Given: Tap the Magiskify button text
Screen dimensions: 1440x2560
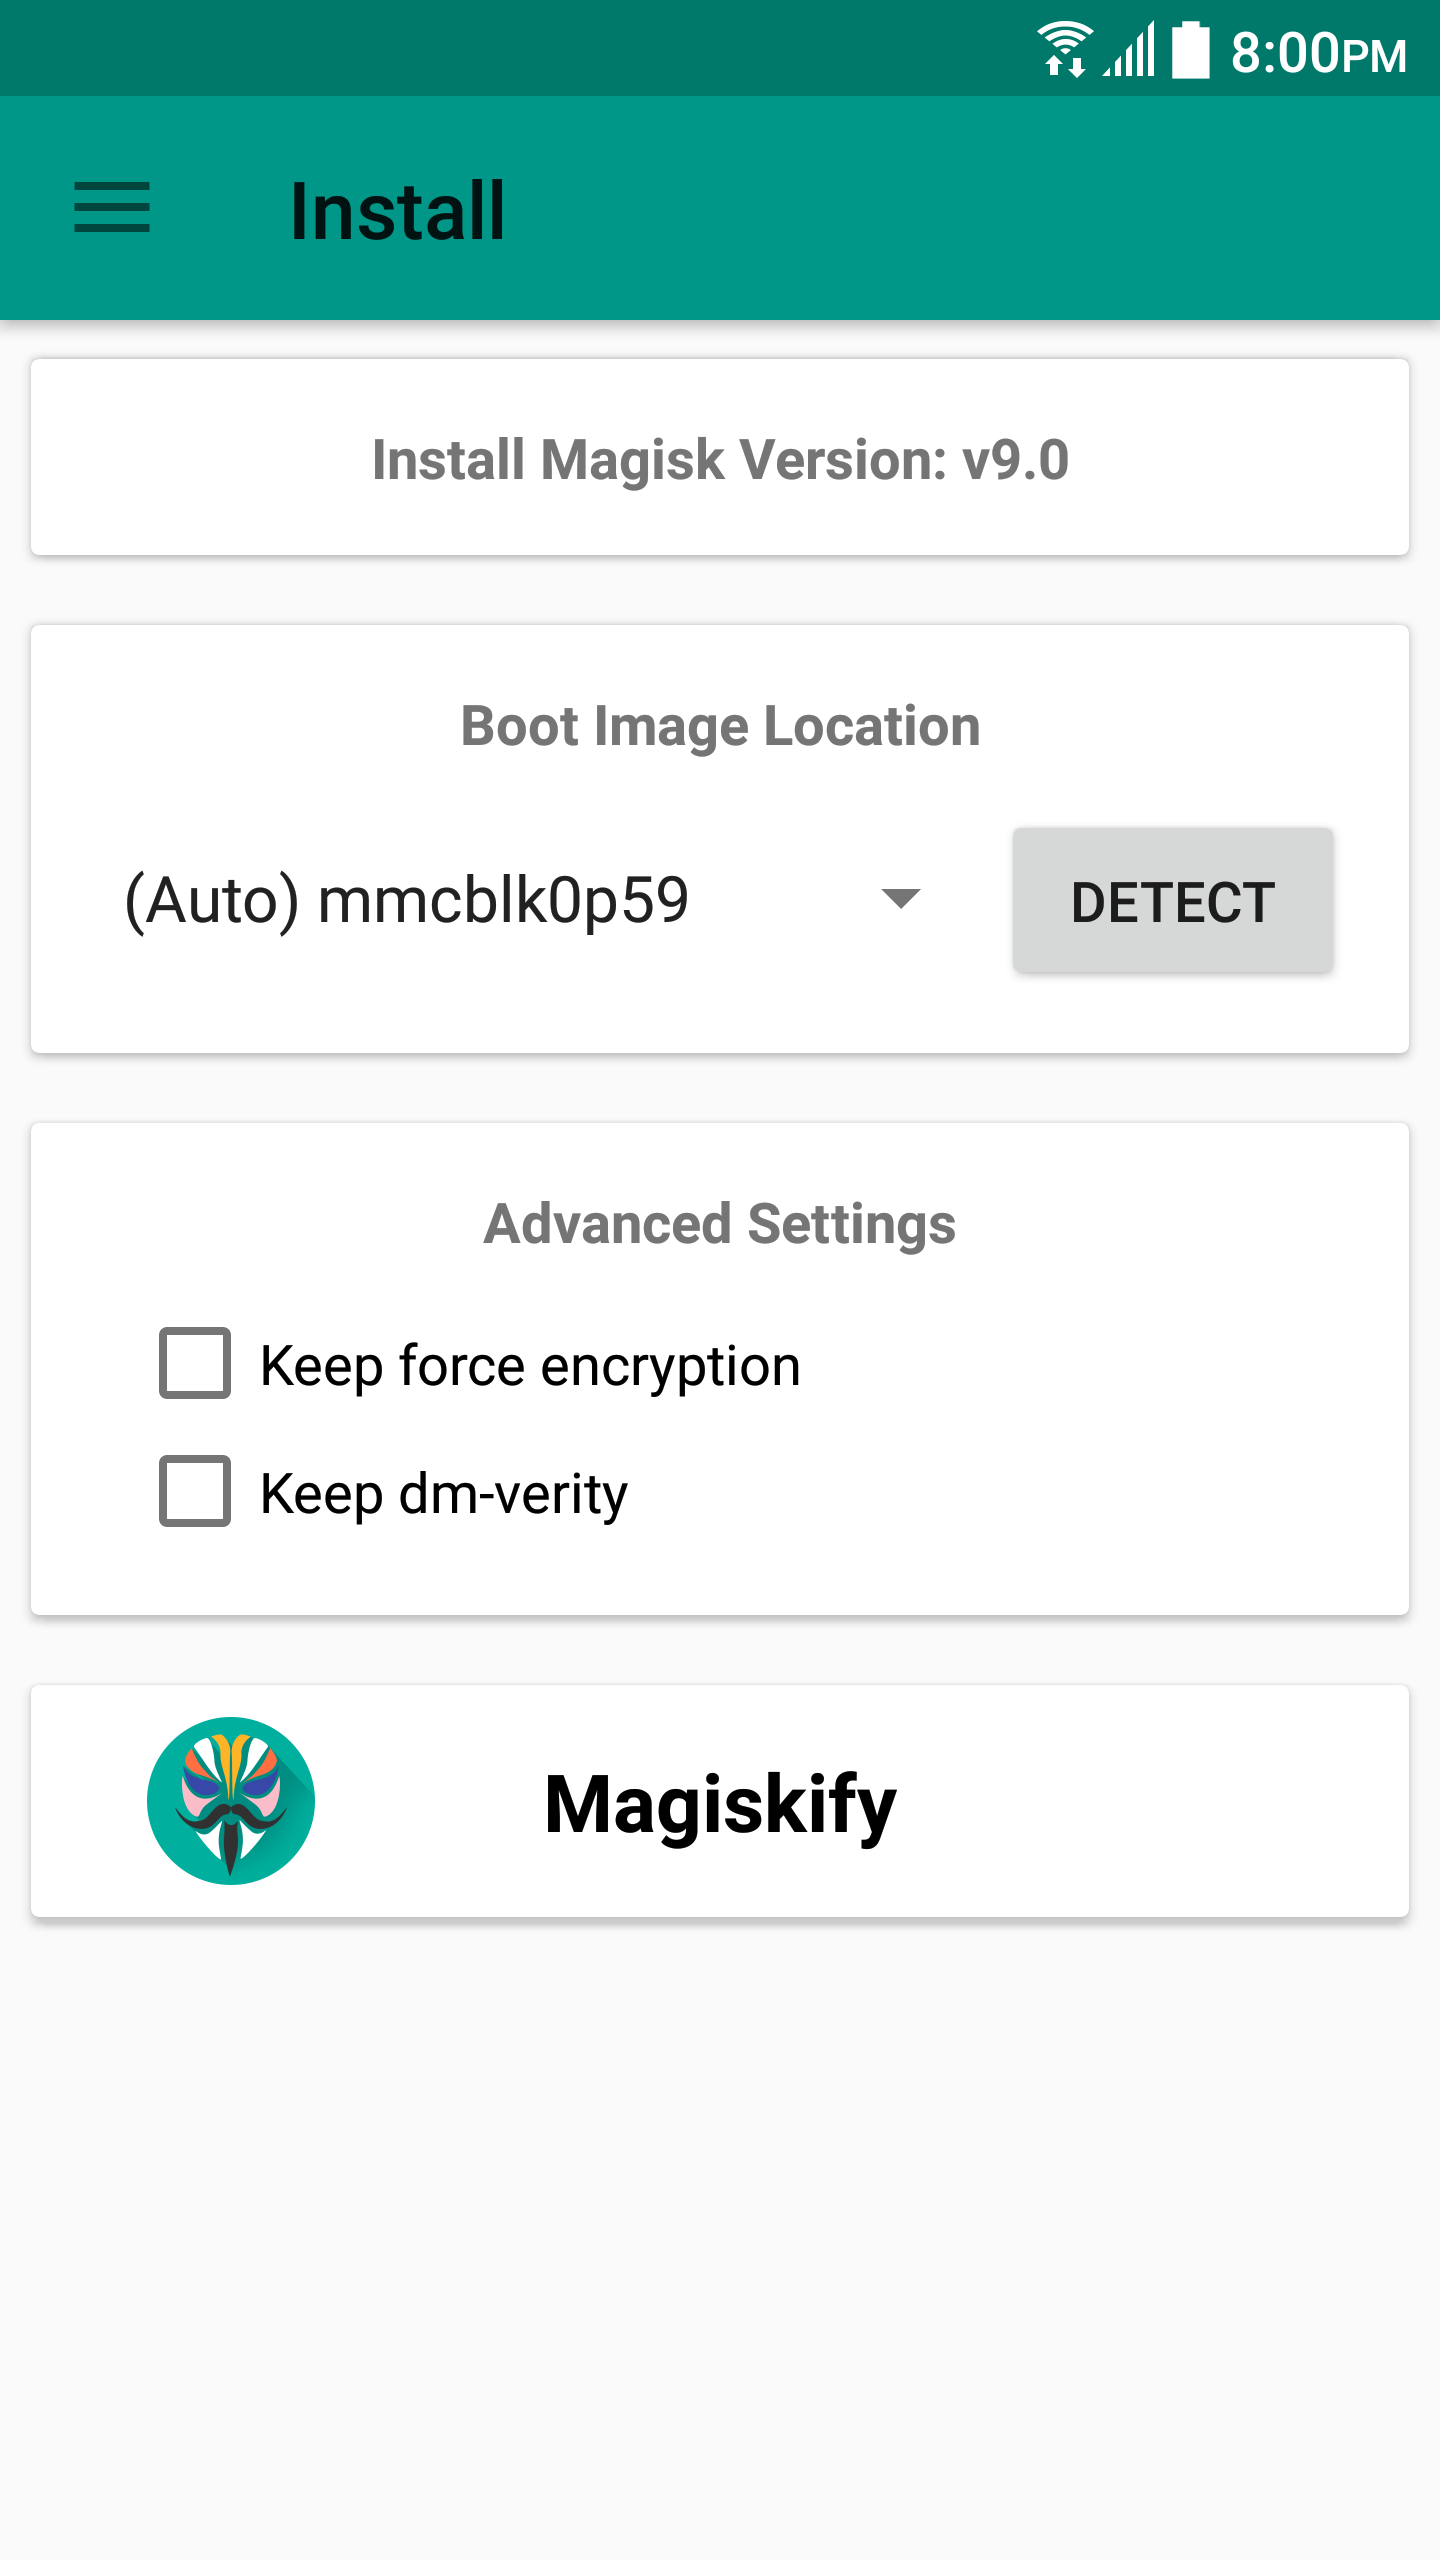Looking at the screenshot, I should pos(720,1803).
